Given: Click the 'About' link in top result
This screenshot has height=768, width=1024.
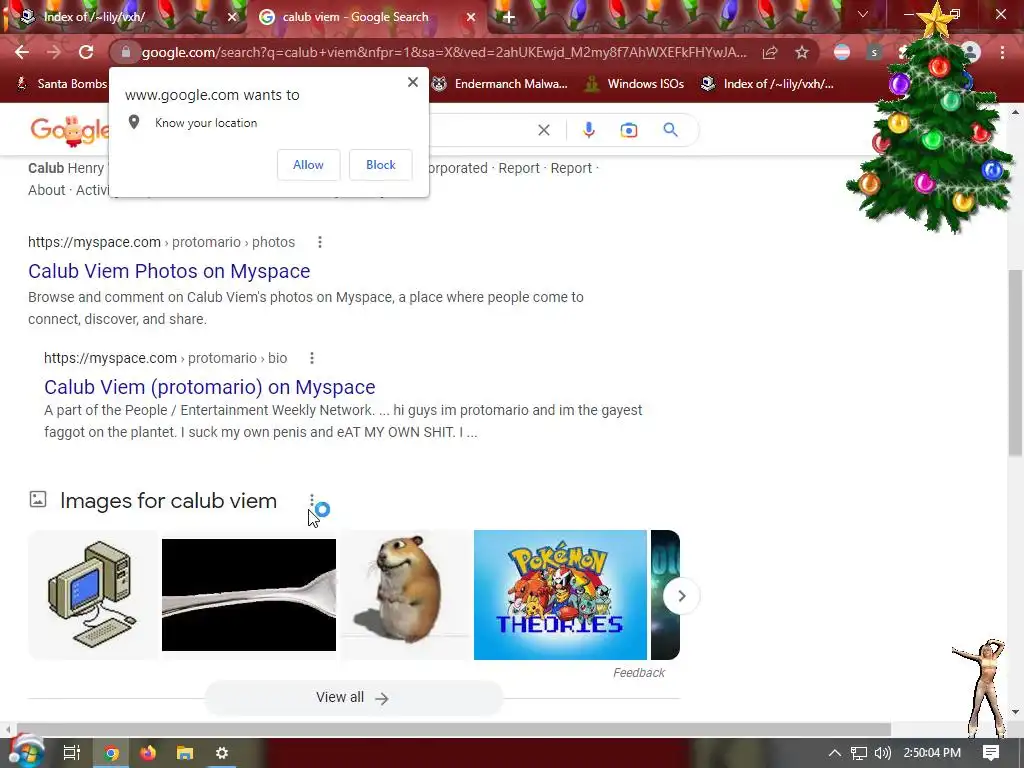Looking at the screenshot, I should pos(46,190).
